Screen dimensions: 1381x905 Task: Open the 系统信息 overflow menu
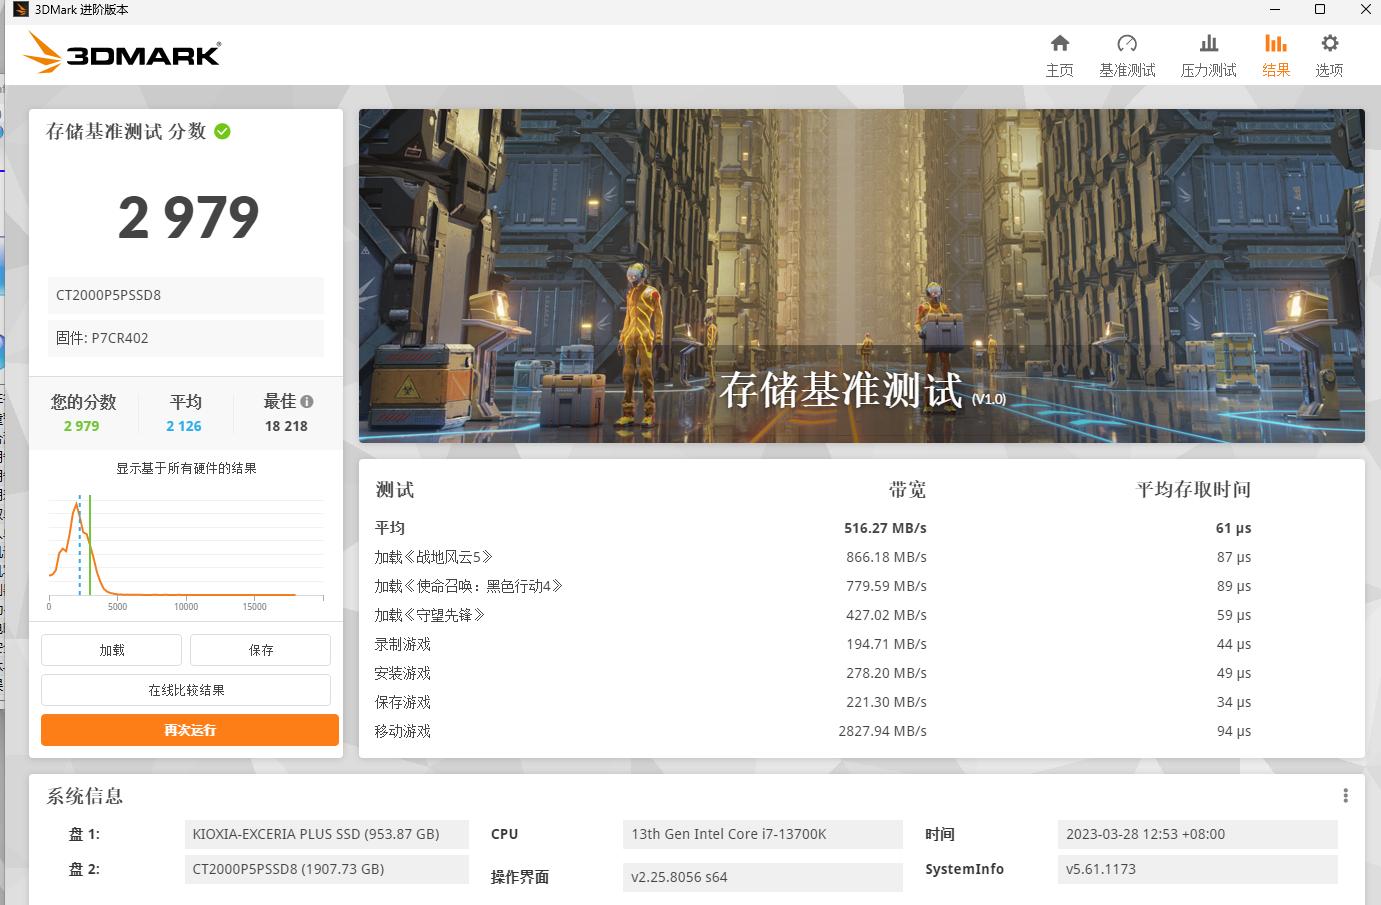1345,795
